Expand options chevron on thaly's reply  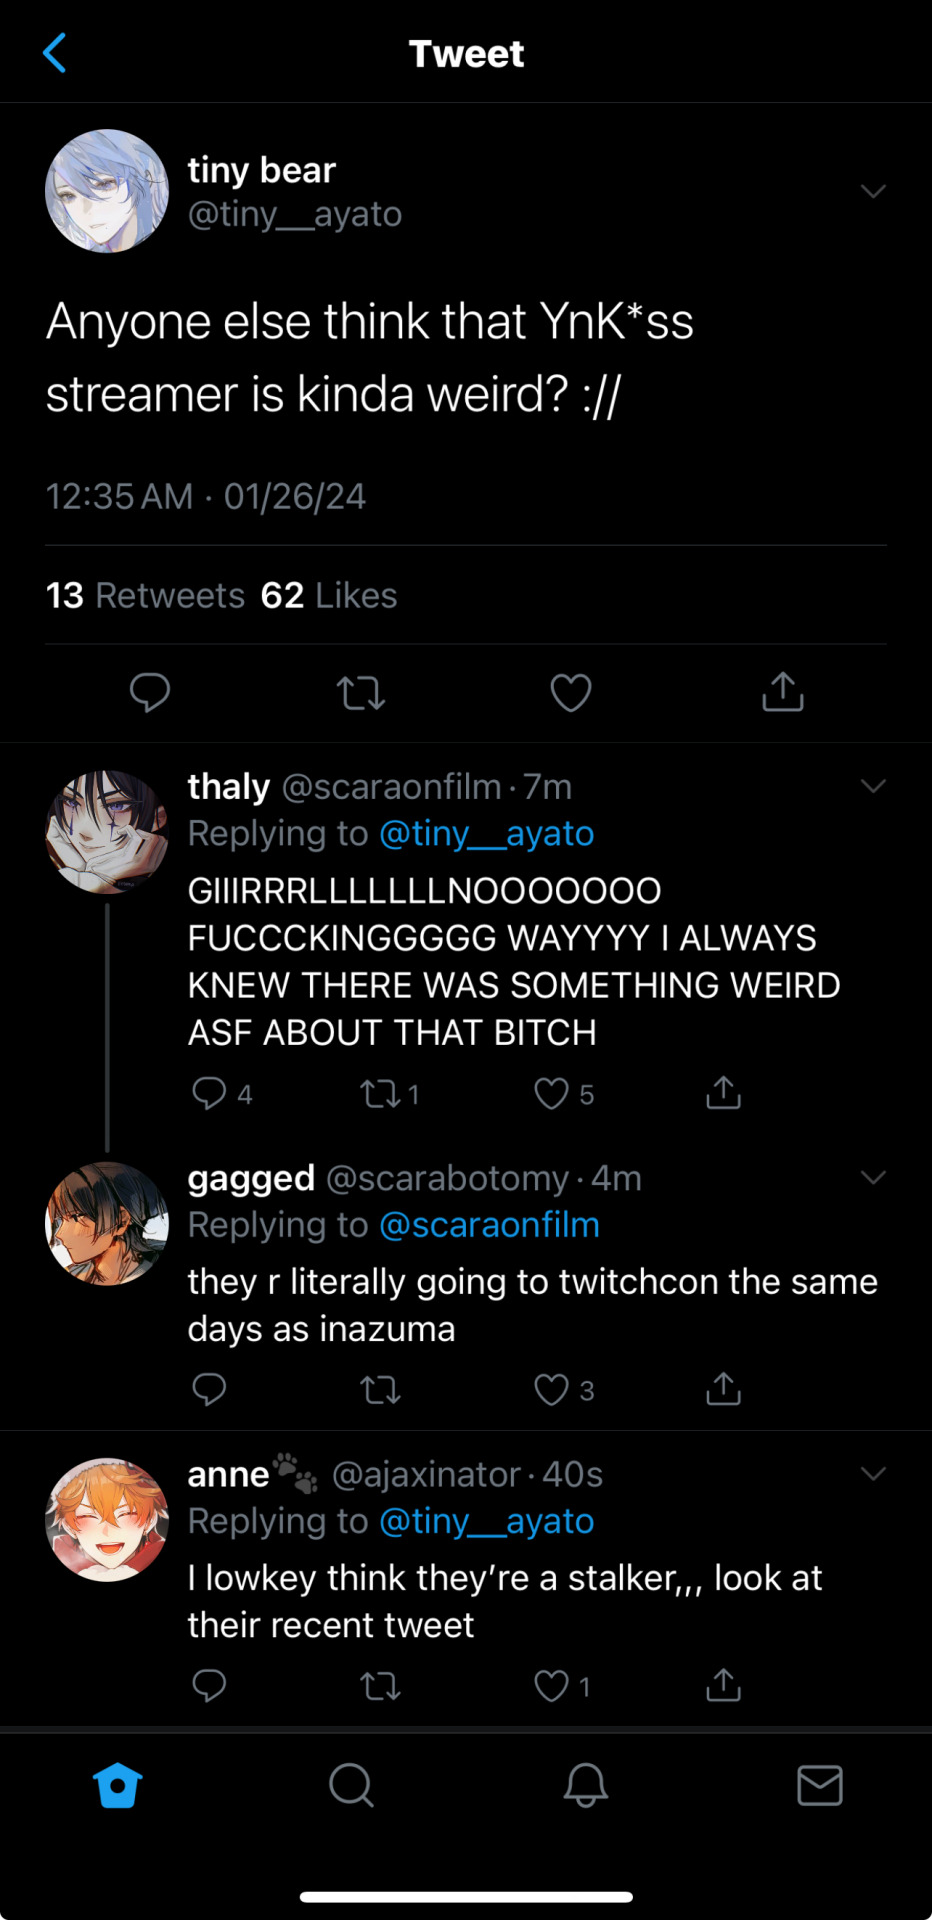[x=873, y=786]
